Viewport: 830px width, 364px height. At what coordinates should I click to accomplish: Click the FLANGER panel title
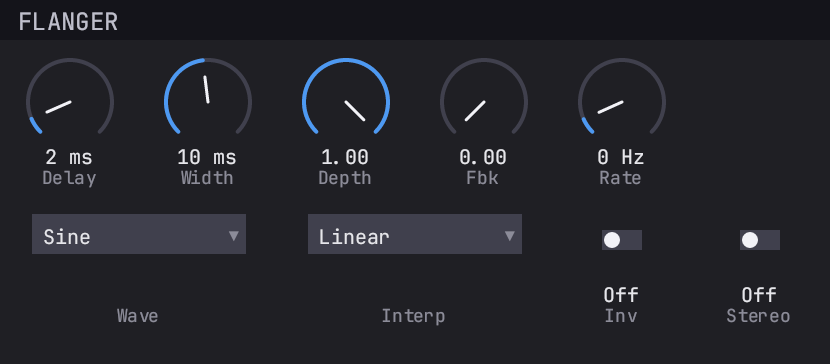[x=68, y=22]
